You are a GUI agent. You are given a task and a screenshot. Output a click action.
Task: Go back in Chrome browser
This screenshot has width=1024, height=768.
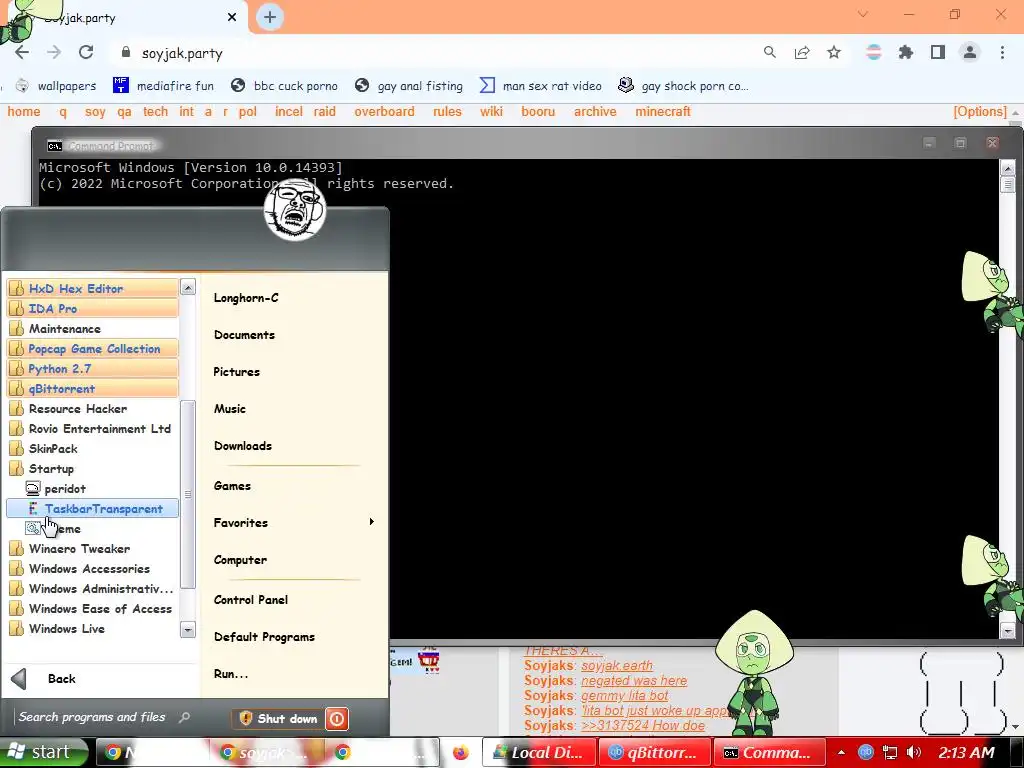click(x=22, y=53)
